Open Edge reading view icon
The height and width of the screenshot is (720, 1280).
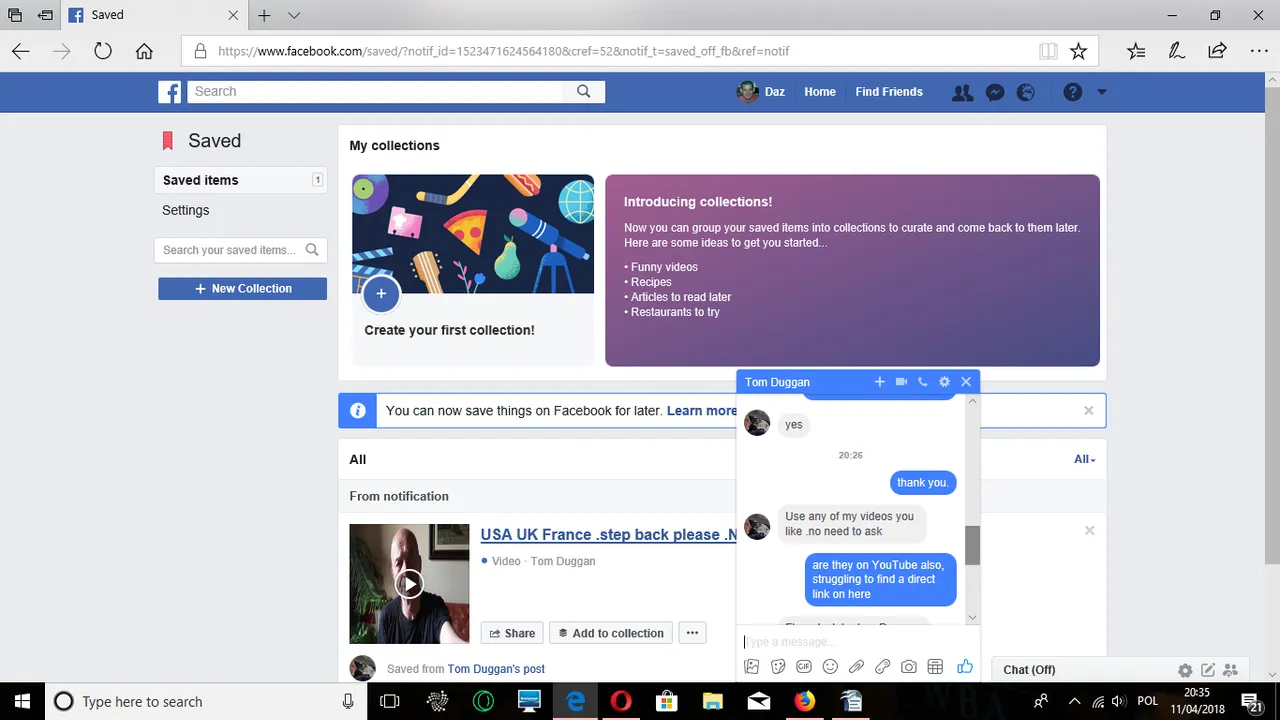point(1048,51)
